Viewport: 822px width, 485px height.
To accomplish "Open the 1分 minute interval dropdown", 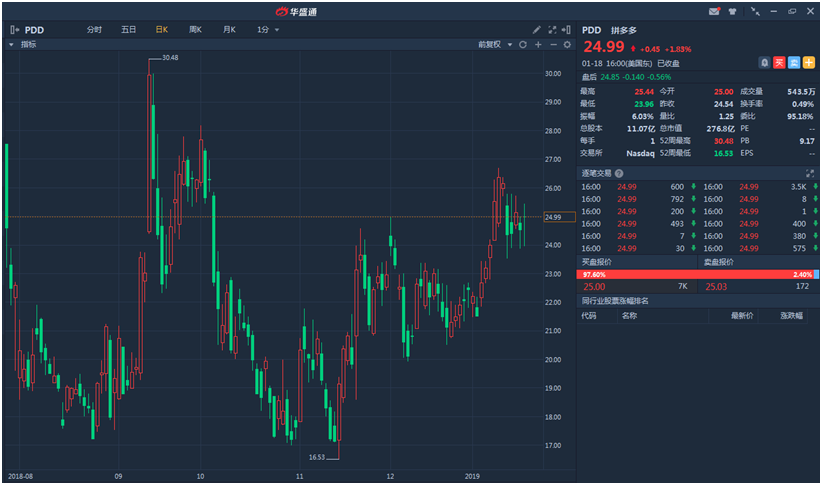I will point(268,30).
